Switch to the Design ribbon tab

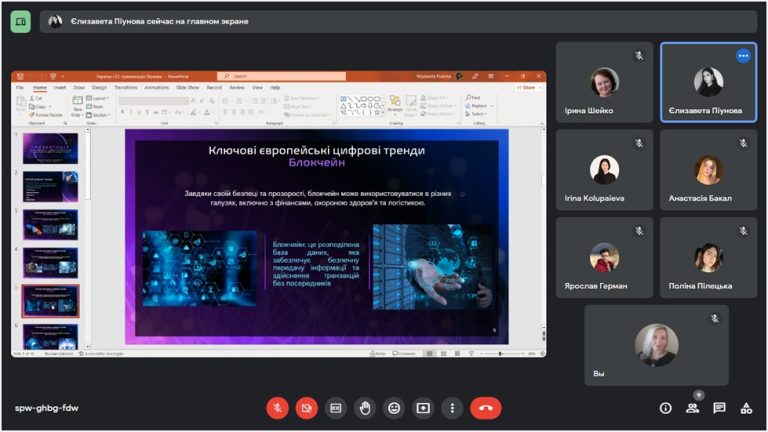tap(99, 88)
